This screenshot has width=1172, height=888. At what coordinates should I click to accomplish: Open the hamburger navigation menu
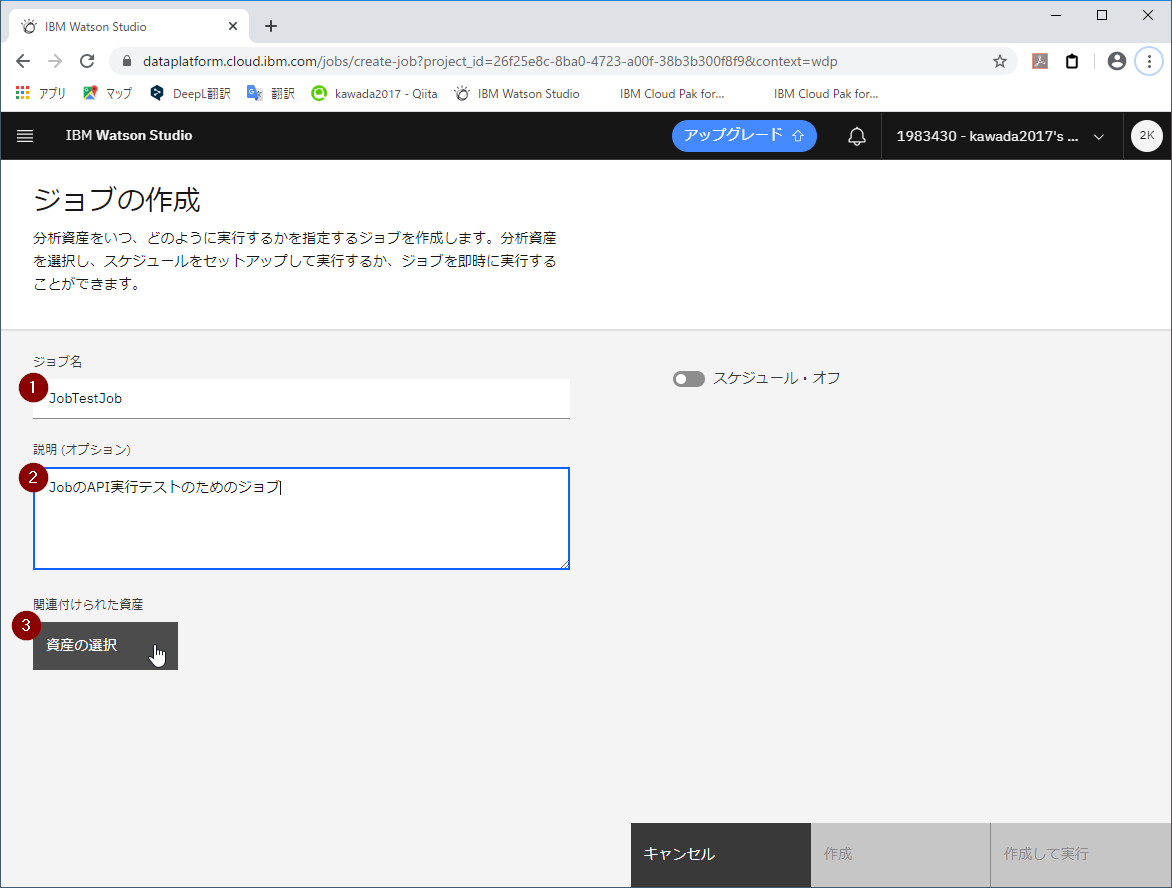[x=25, y=136]
